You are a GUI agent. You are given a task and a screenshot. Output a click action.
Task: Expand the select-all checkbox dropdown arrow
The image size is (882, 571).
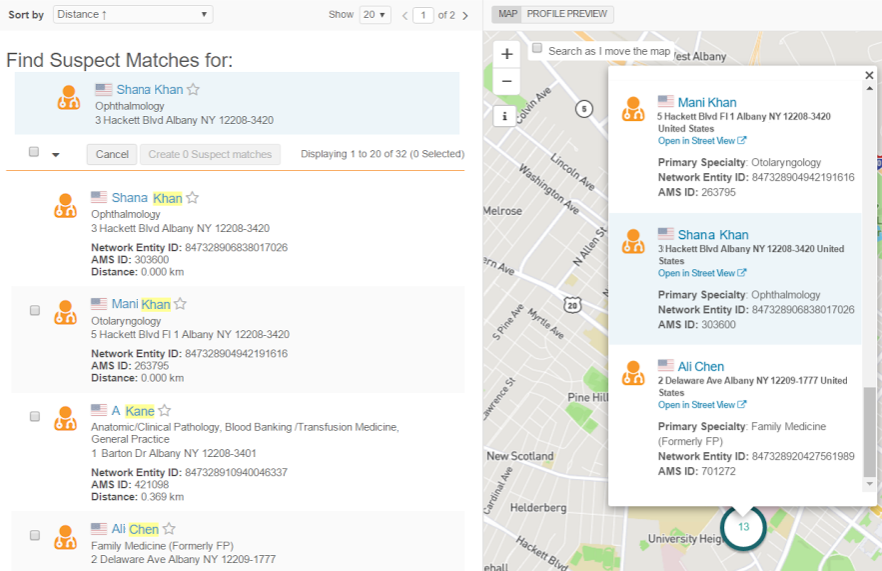pyautogui.click(x=56, y=155)
